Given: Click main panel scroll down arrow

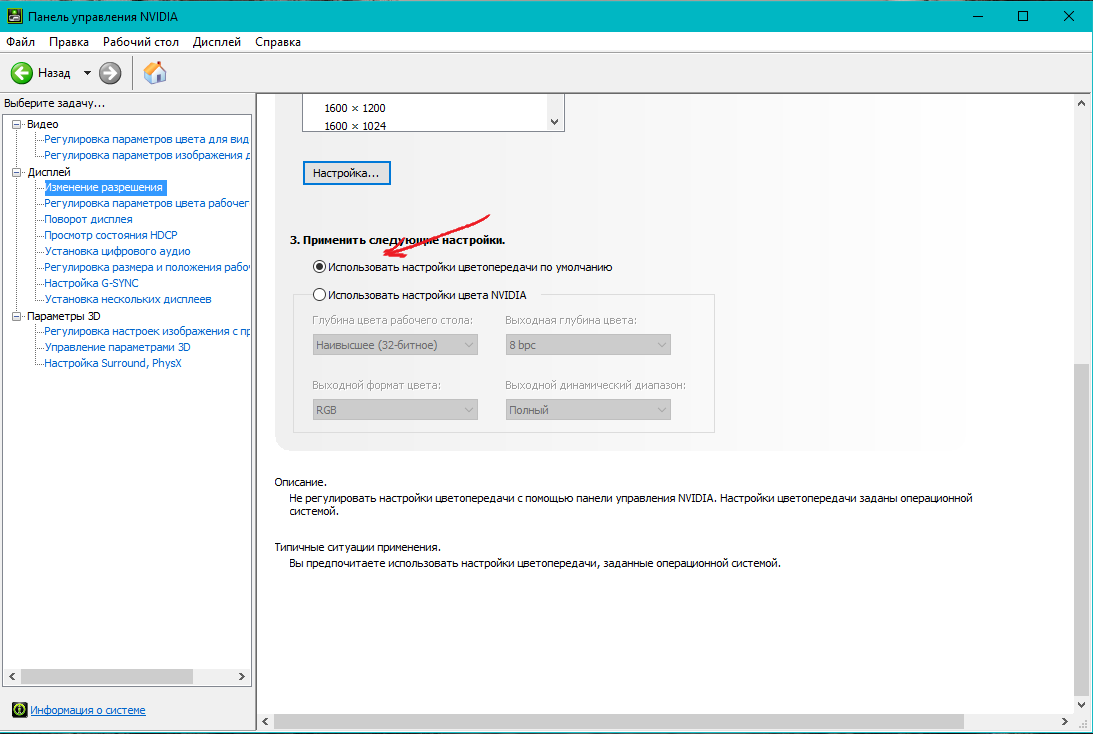Looking at the screenshot, I should [1081, 705].
